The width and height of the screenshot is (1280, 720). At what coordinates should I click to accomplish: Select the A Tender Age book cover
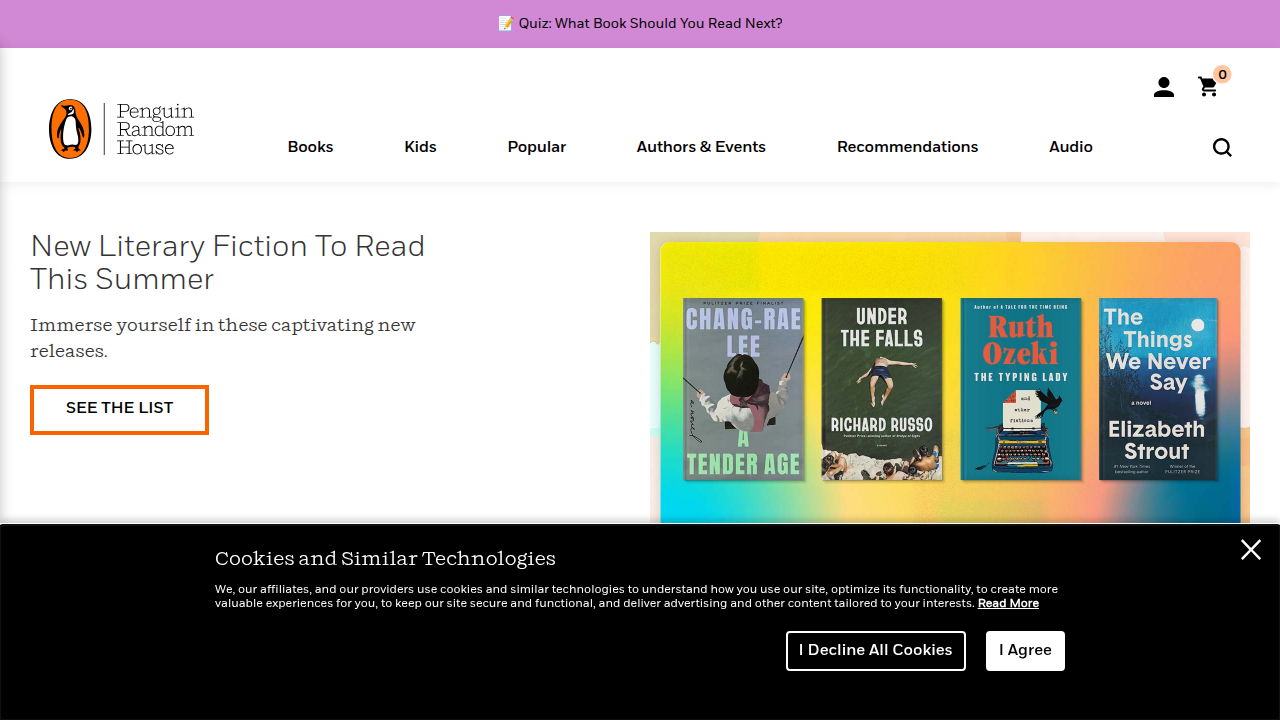[x=744, y=389]
